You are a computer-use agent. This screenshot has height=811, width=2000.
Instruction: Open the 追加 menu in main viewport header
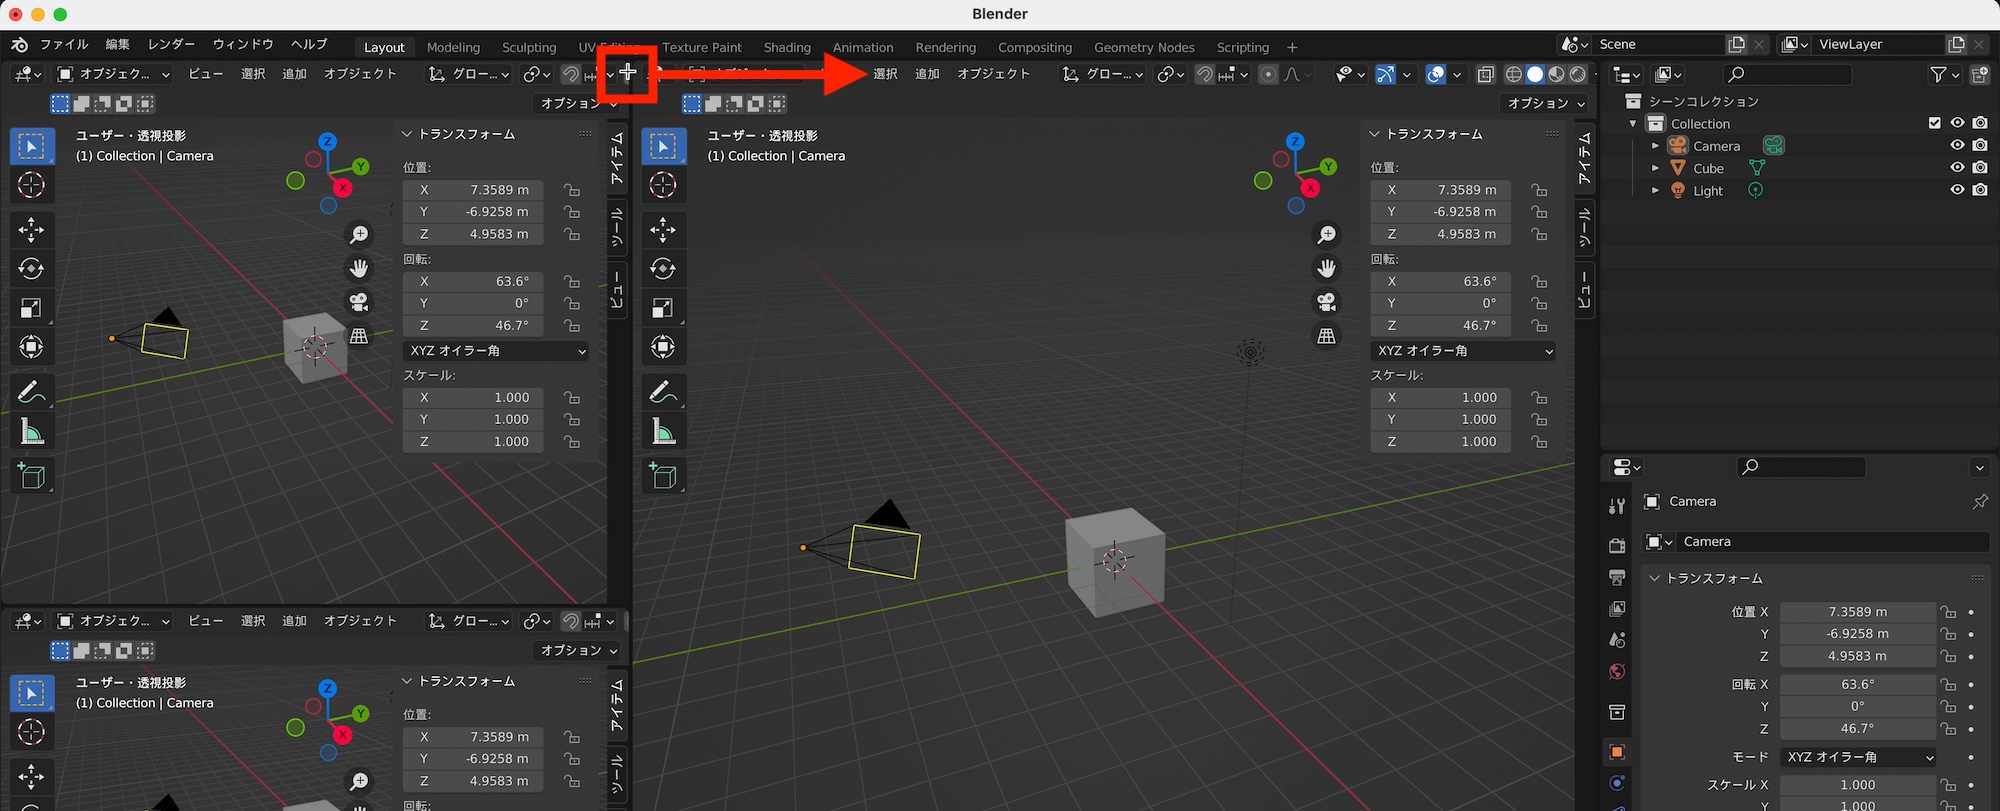[927, 74]
